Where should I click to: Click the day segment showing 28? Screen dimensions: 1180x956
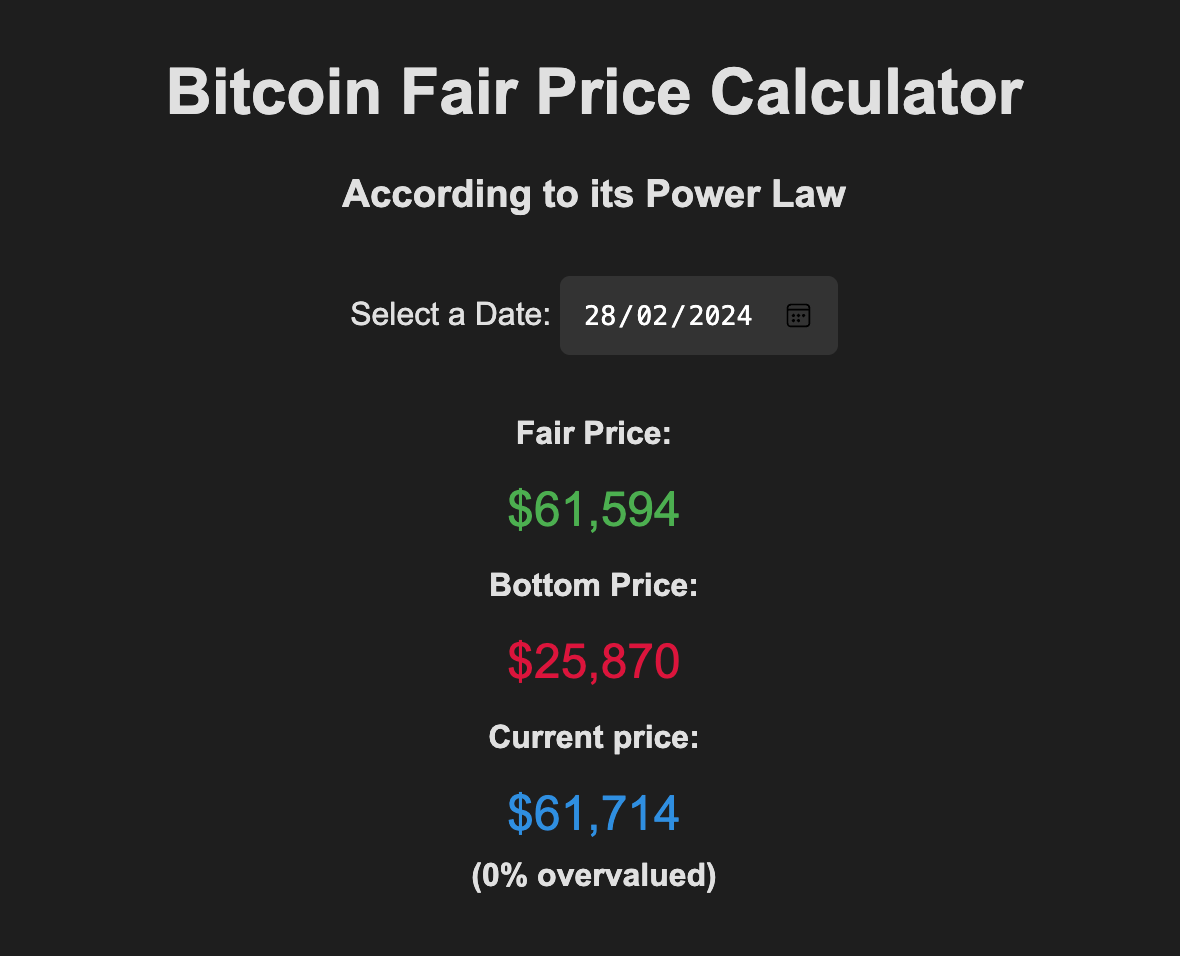pyautogui.click(x=603, y=315)
